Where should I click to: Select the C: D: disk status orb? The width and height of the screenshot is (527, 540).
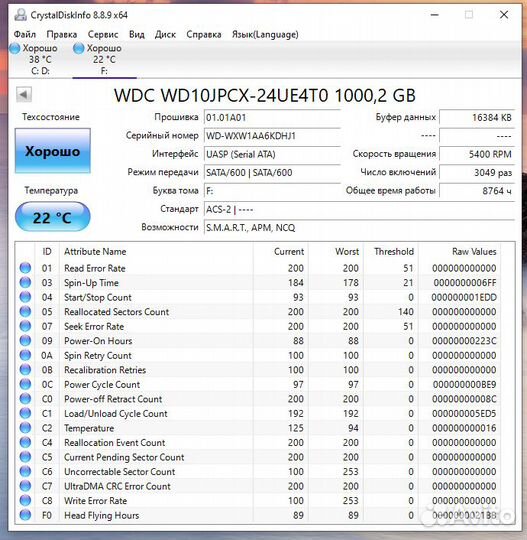click(x=14, y=49)
